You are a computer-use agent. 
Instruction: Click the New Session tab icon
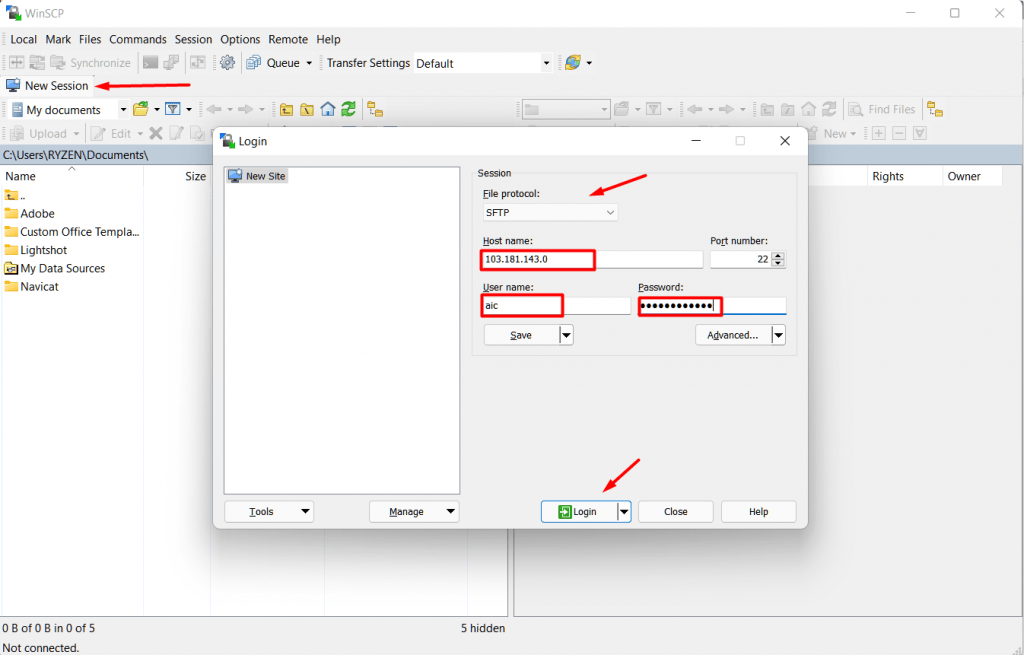pyautogui.click(x=16, y=85)
